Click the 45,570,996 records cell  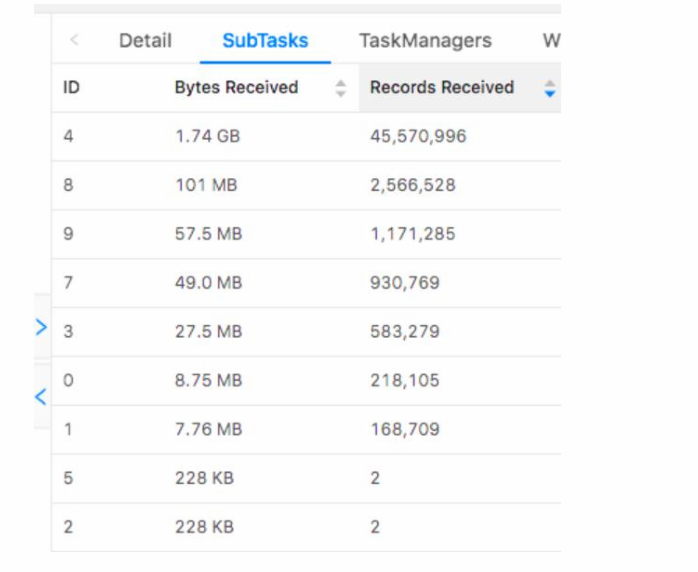point(418,136)
